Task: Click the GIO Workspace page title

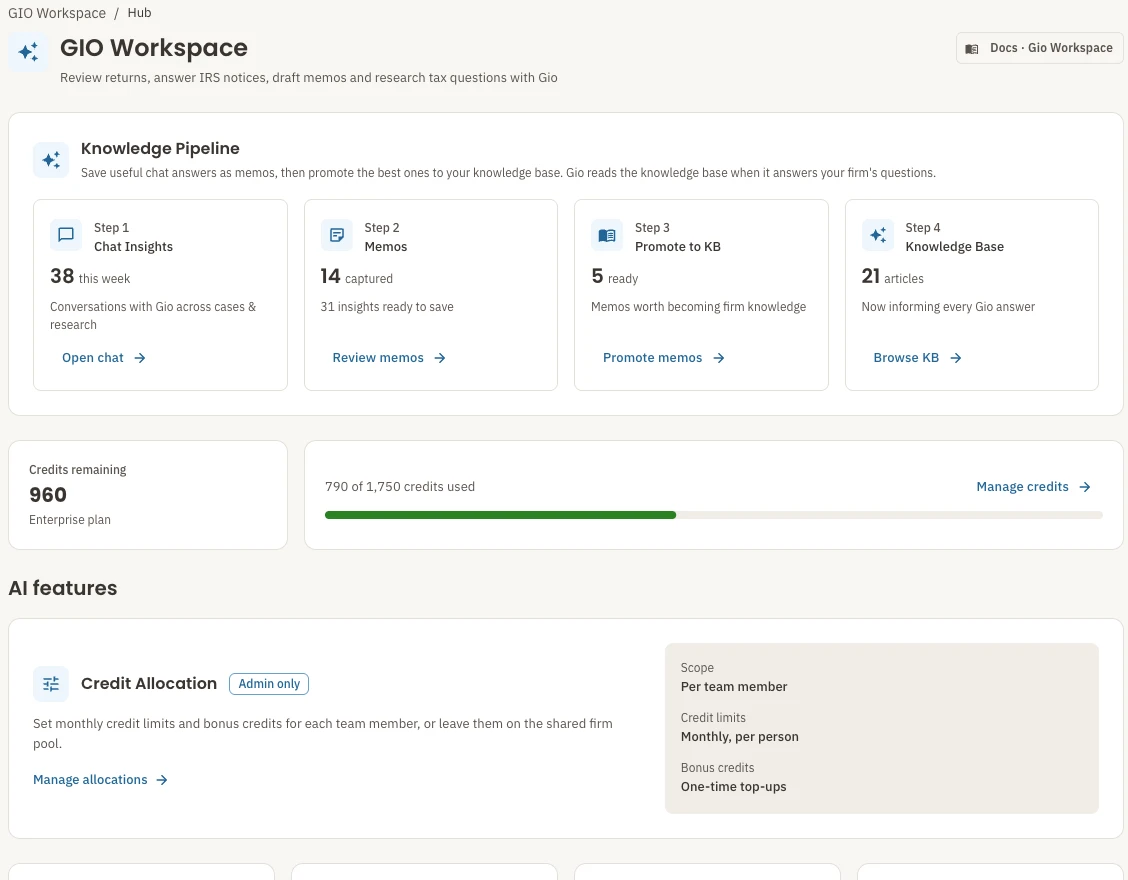Action: 154,47
